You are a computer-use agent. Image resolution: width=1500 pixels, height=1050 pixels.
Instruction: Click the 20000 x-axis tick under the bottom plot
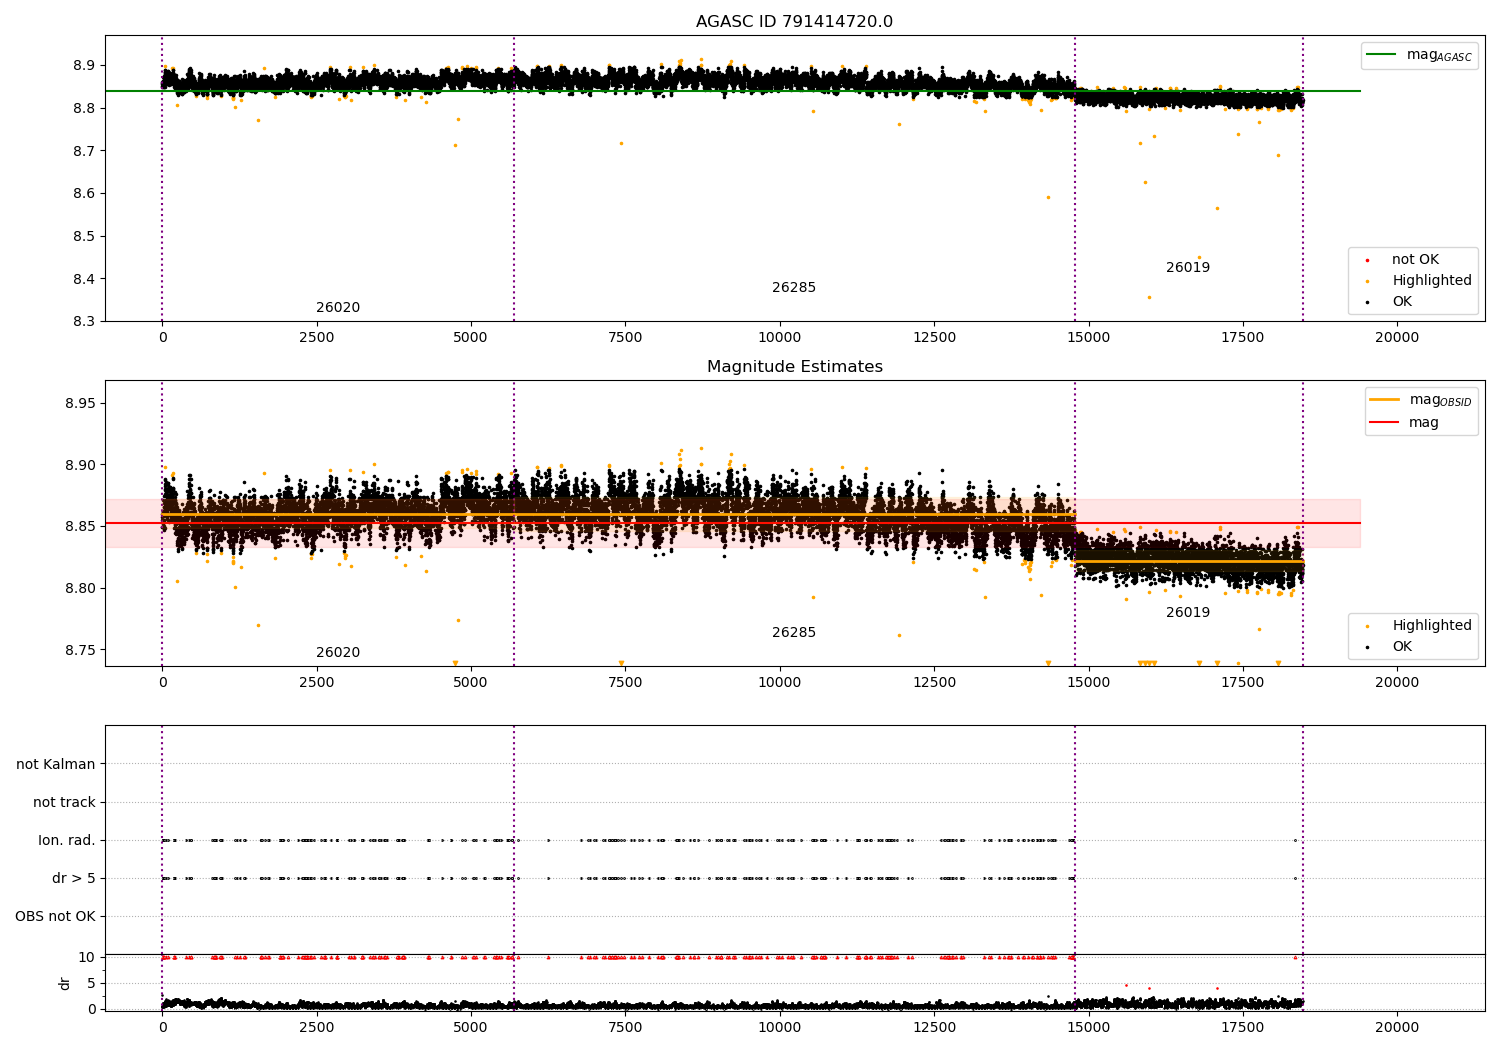coord(1397,1028)
